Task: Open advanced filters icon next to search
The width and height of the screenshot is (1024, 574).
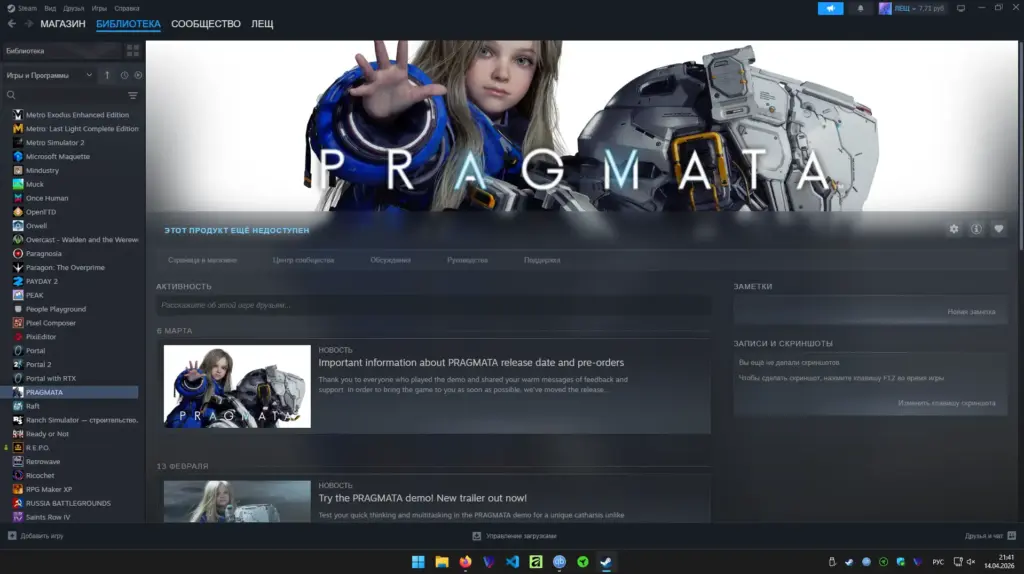Action: (133, 95)
